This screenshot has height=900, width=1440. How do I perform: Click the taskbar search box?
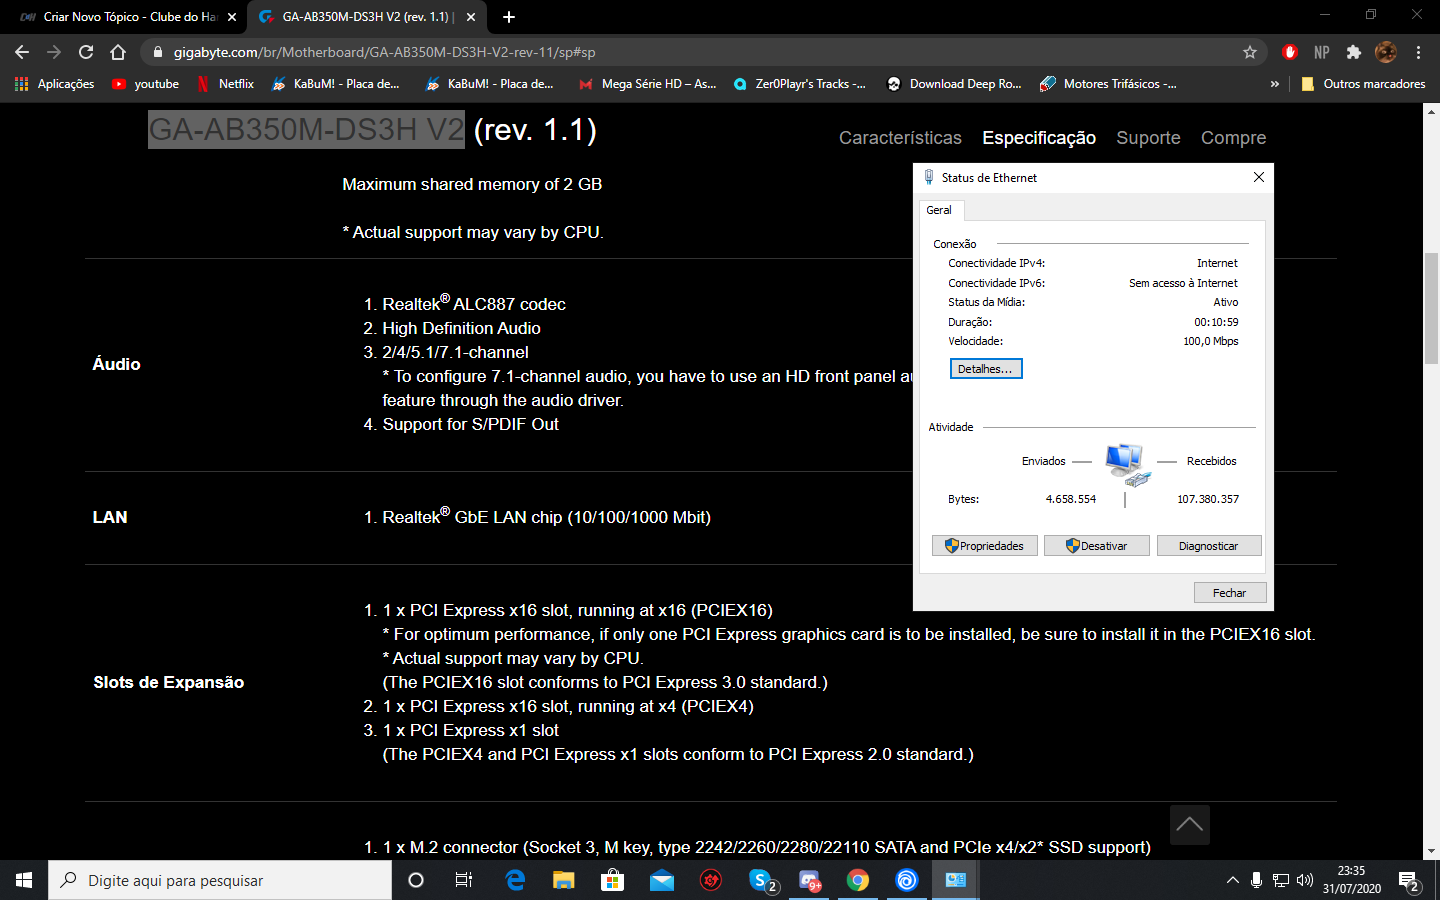(x=220, y=880)
